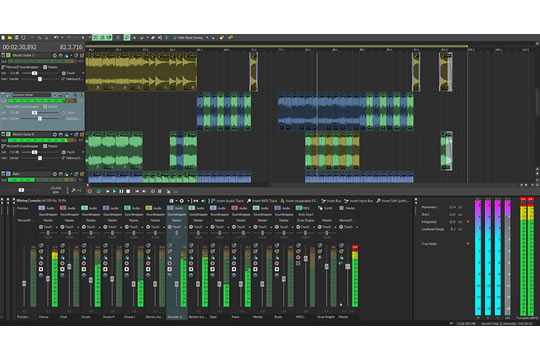
Task: Click Insert Bus button in mixer toolbar
Action: click(x=331, y=201)
